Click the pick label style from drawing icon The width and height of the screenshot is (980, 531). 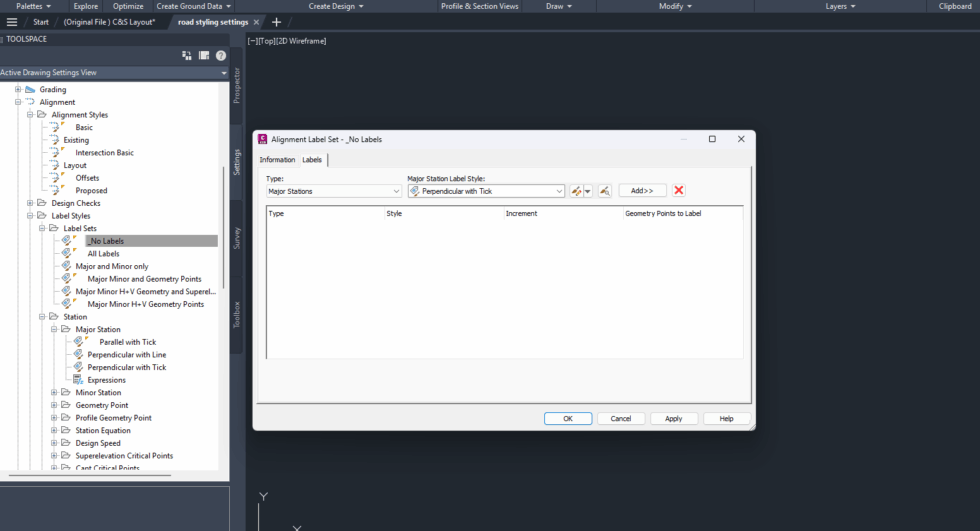pos(604,191)
